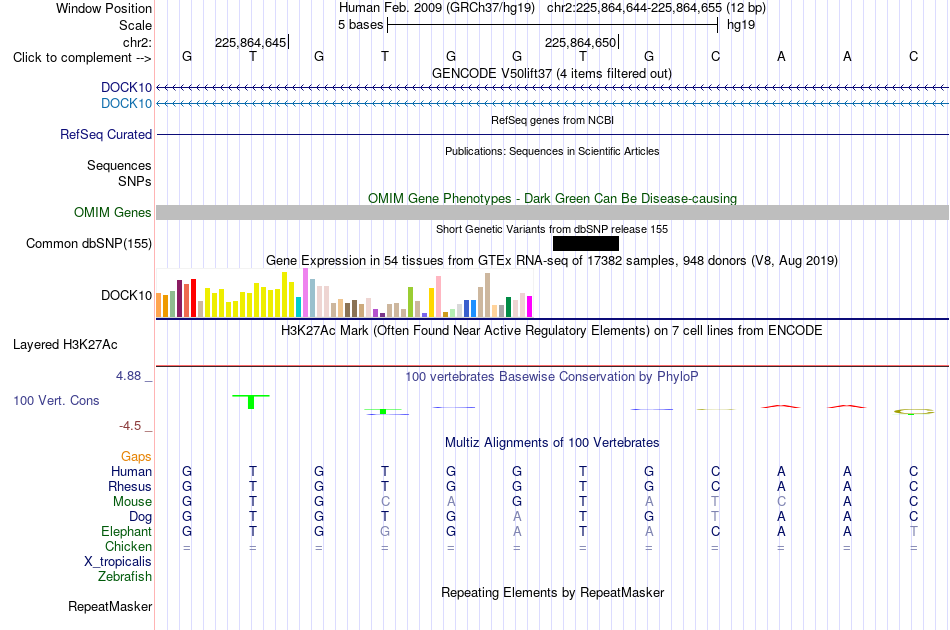The image size is (950, 630).
Task: Select the 100 Vert. Cons label
Action: [56, 400]
